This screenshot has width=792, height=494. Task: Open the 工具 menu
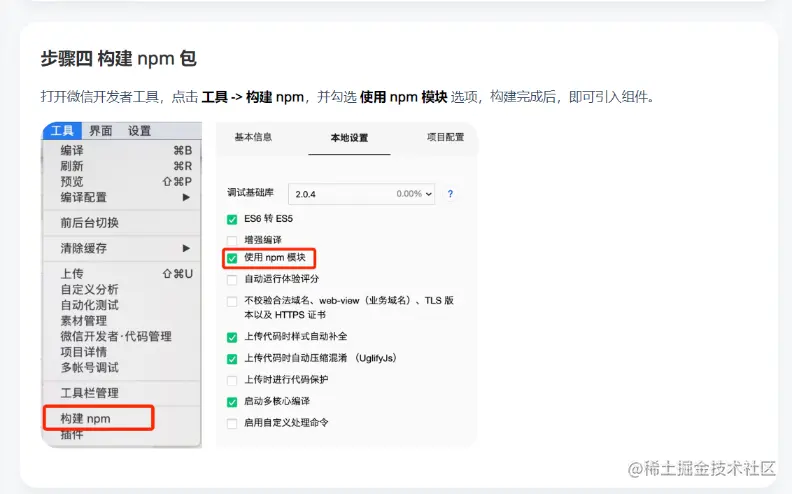click(x=62, y=131)
